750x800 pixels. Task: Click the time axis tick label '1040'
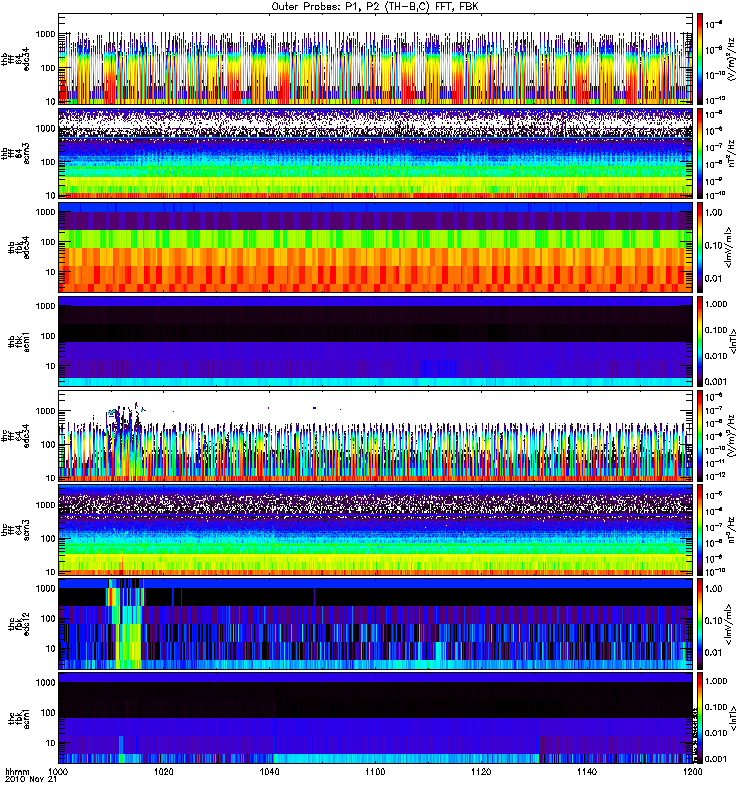pos(269,771)
